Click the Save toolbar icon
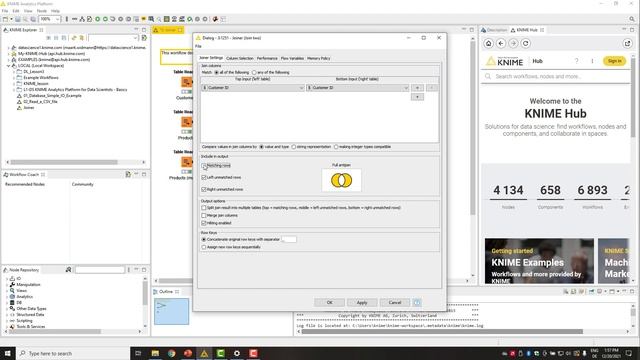Image resolution: width=640 pixels, height=360 pixels. 18,19
